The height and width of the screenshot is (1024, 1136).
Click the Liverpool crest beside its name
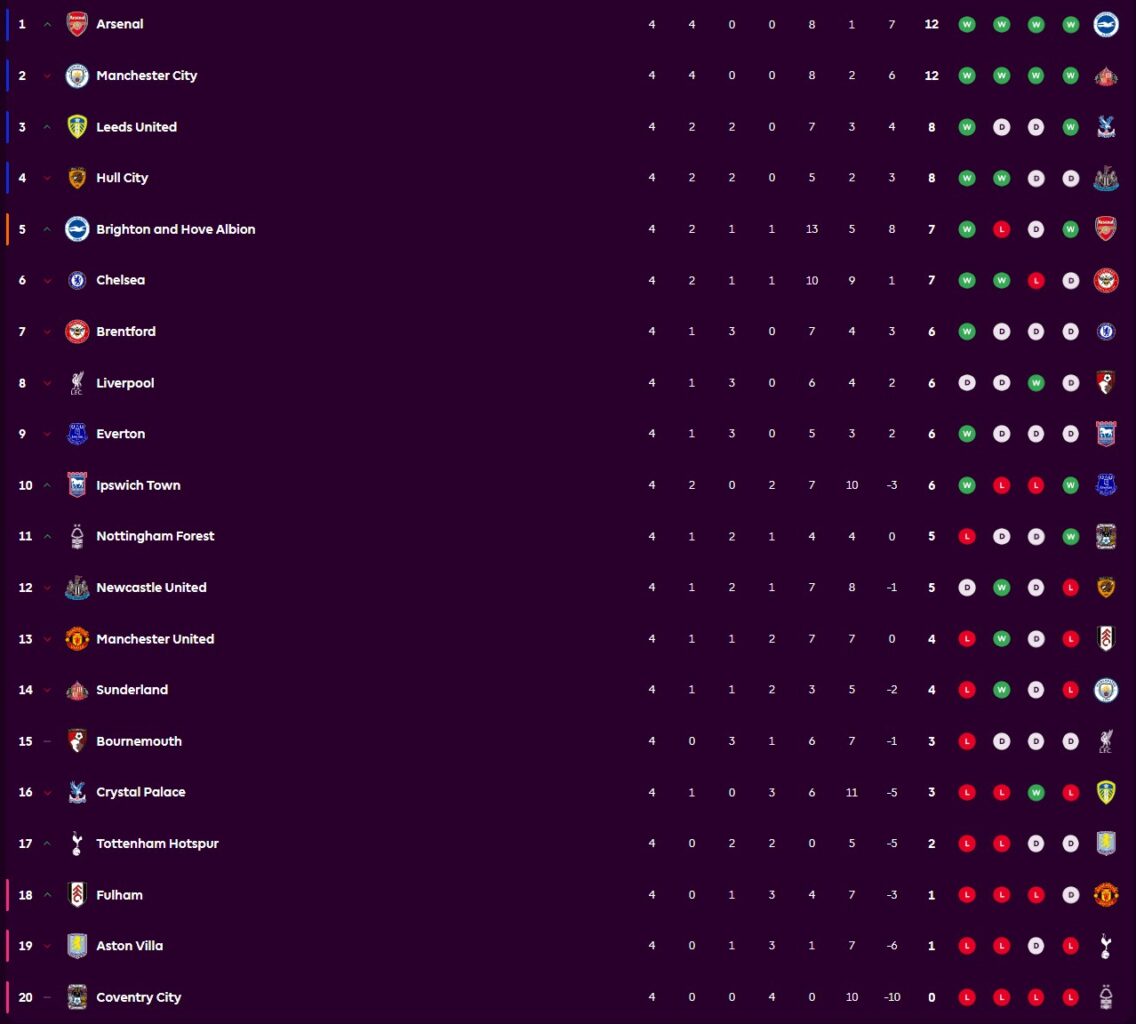(x=77, y=383)
